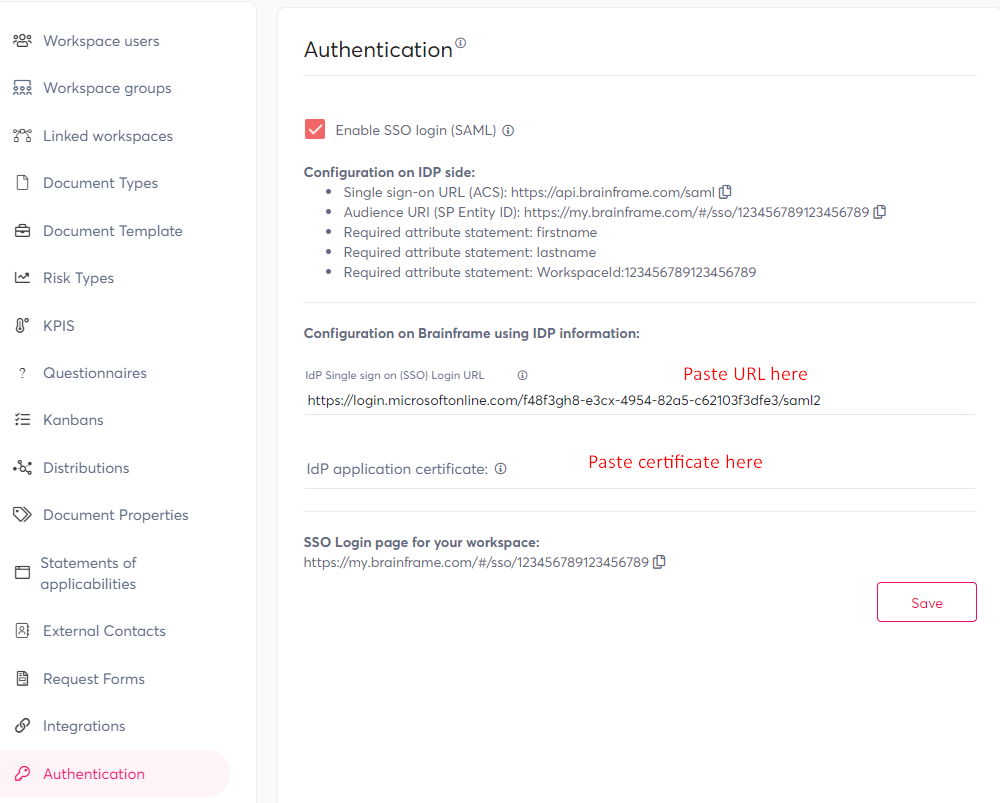Image resolution: width=1000 pixels, height=803 pixels.
Task: Copy the Audience URI SP Entity ID
Action: point(880,212)
